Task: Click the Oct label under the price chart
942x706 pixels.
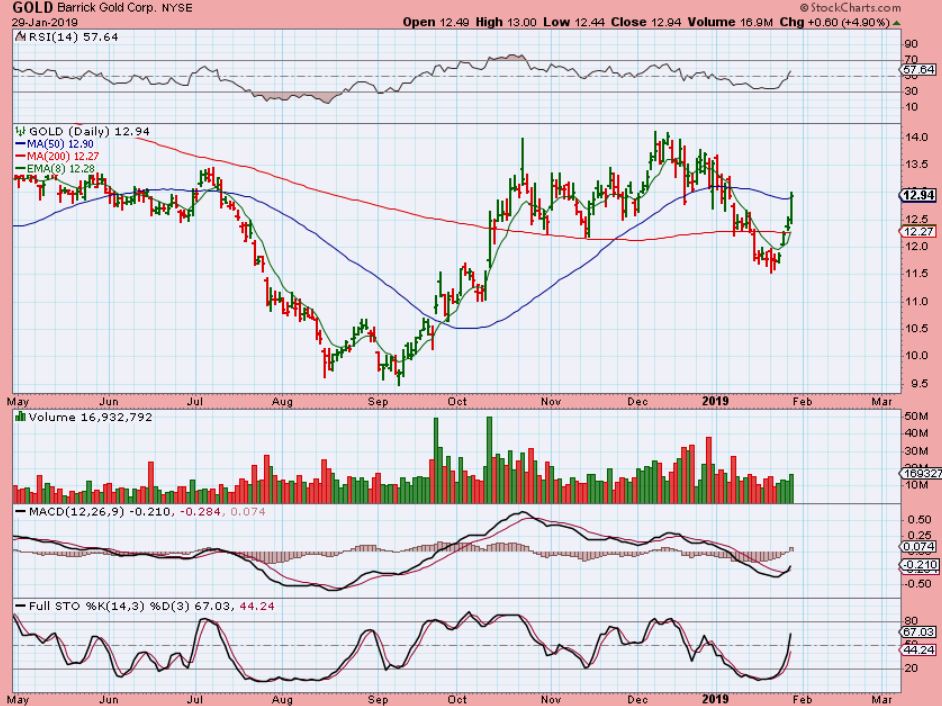Action: (x=457, y=401)
